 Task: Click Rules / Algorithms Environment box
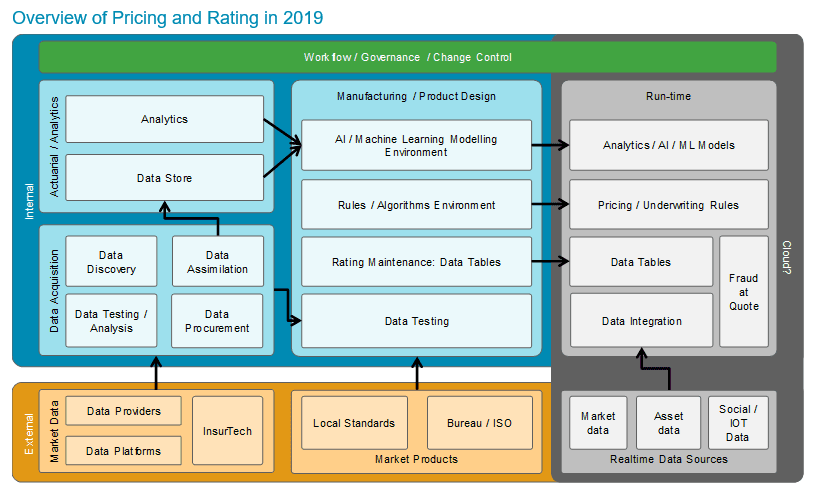pos(416,205)
